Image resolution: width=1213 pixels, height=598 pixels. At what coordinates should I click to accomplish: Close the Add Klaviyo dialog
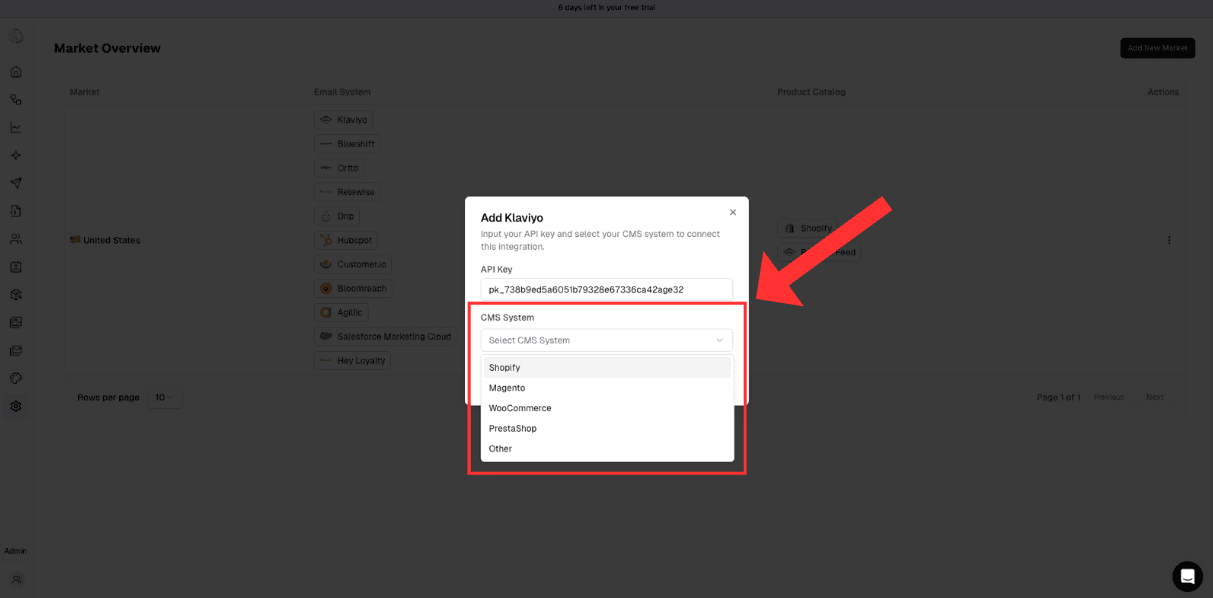[x=733, y=212]
